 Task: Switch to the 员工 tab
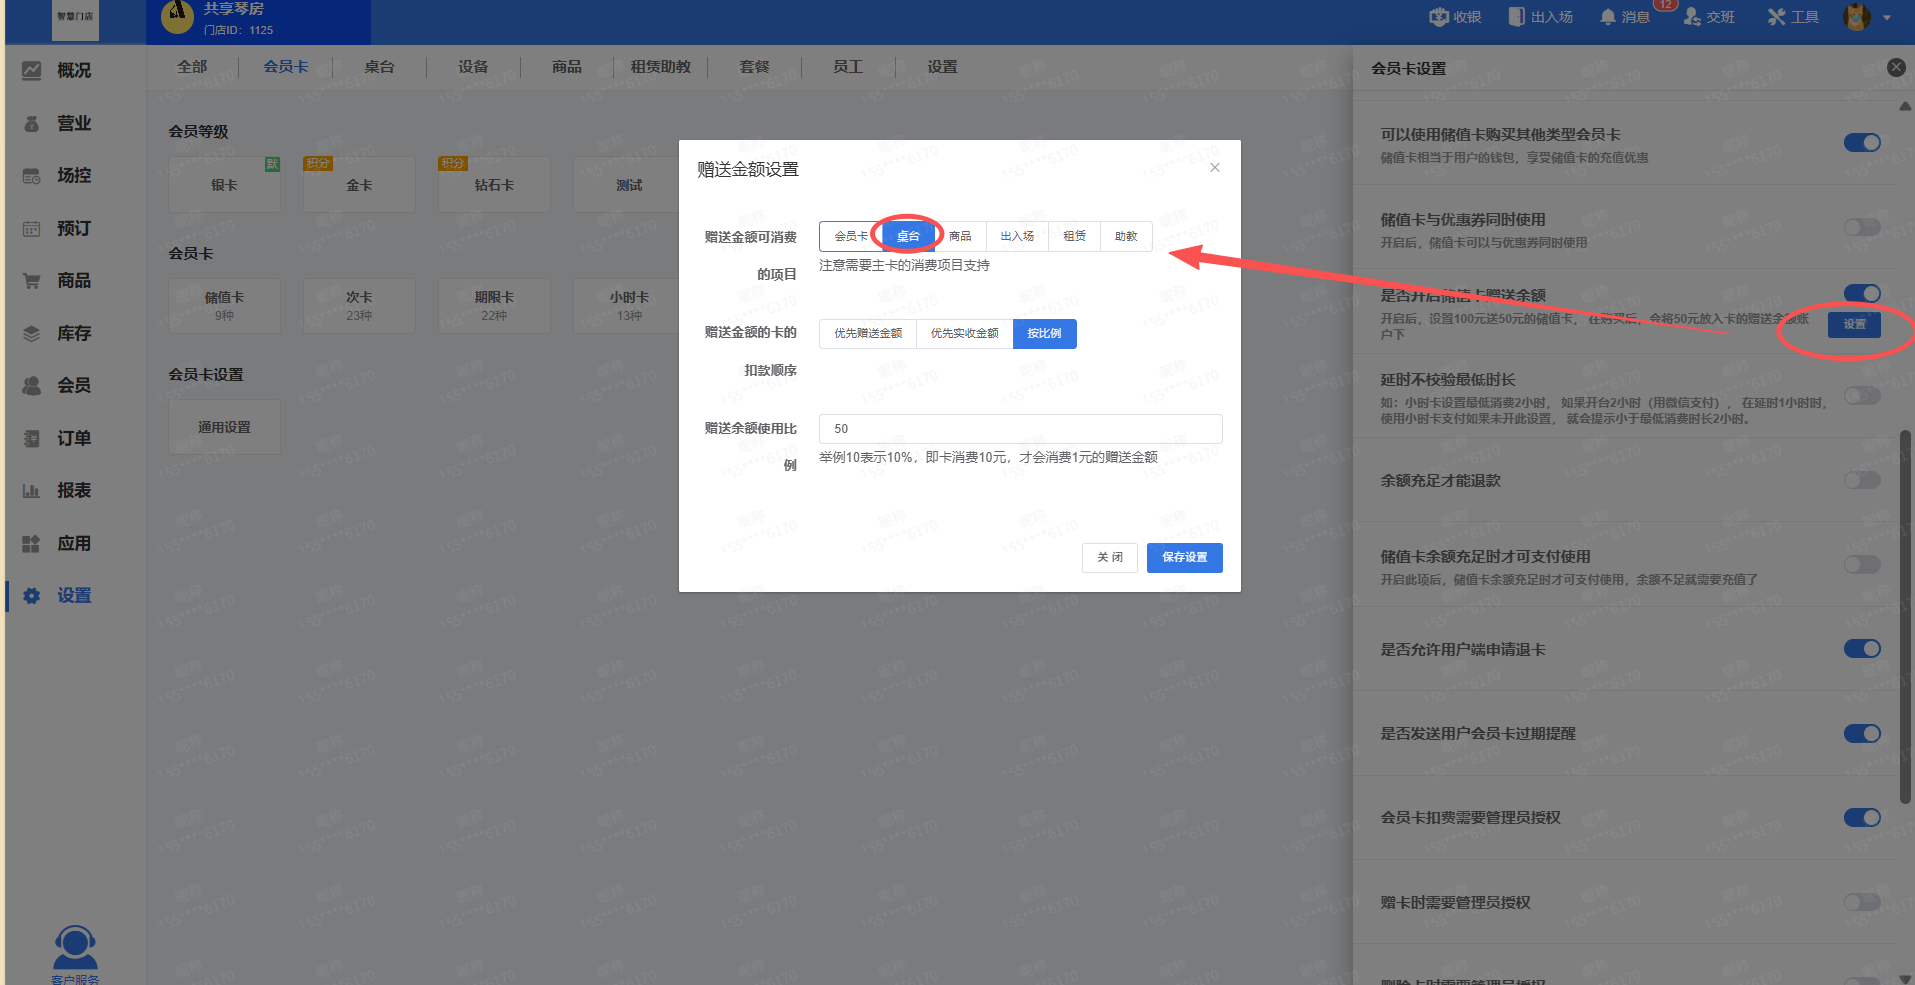(847, 67)
